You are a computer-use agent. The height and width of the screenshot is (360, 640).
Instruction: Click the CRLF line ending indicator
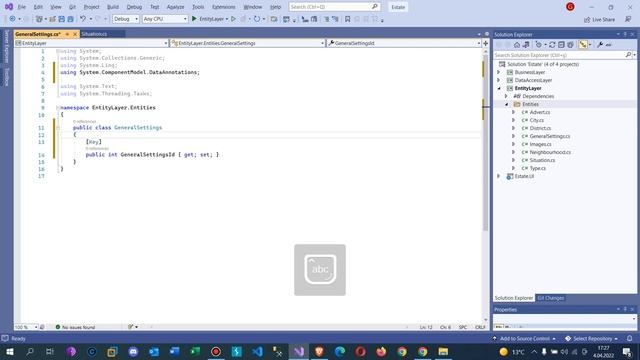pos(480,327)
